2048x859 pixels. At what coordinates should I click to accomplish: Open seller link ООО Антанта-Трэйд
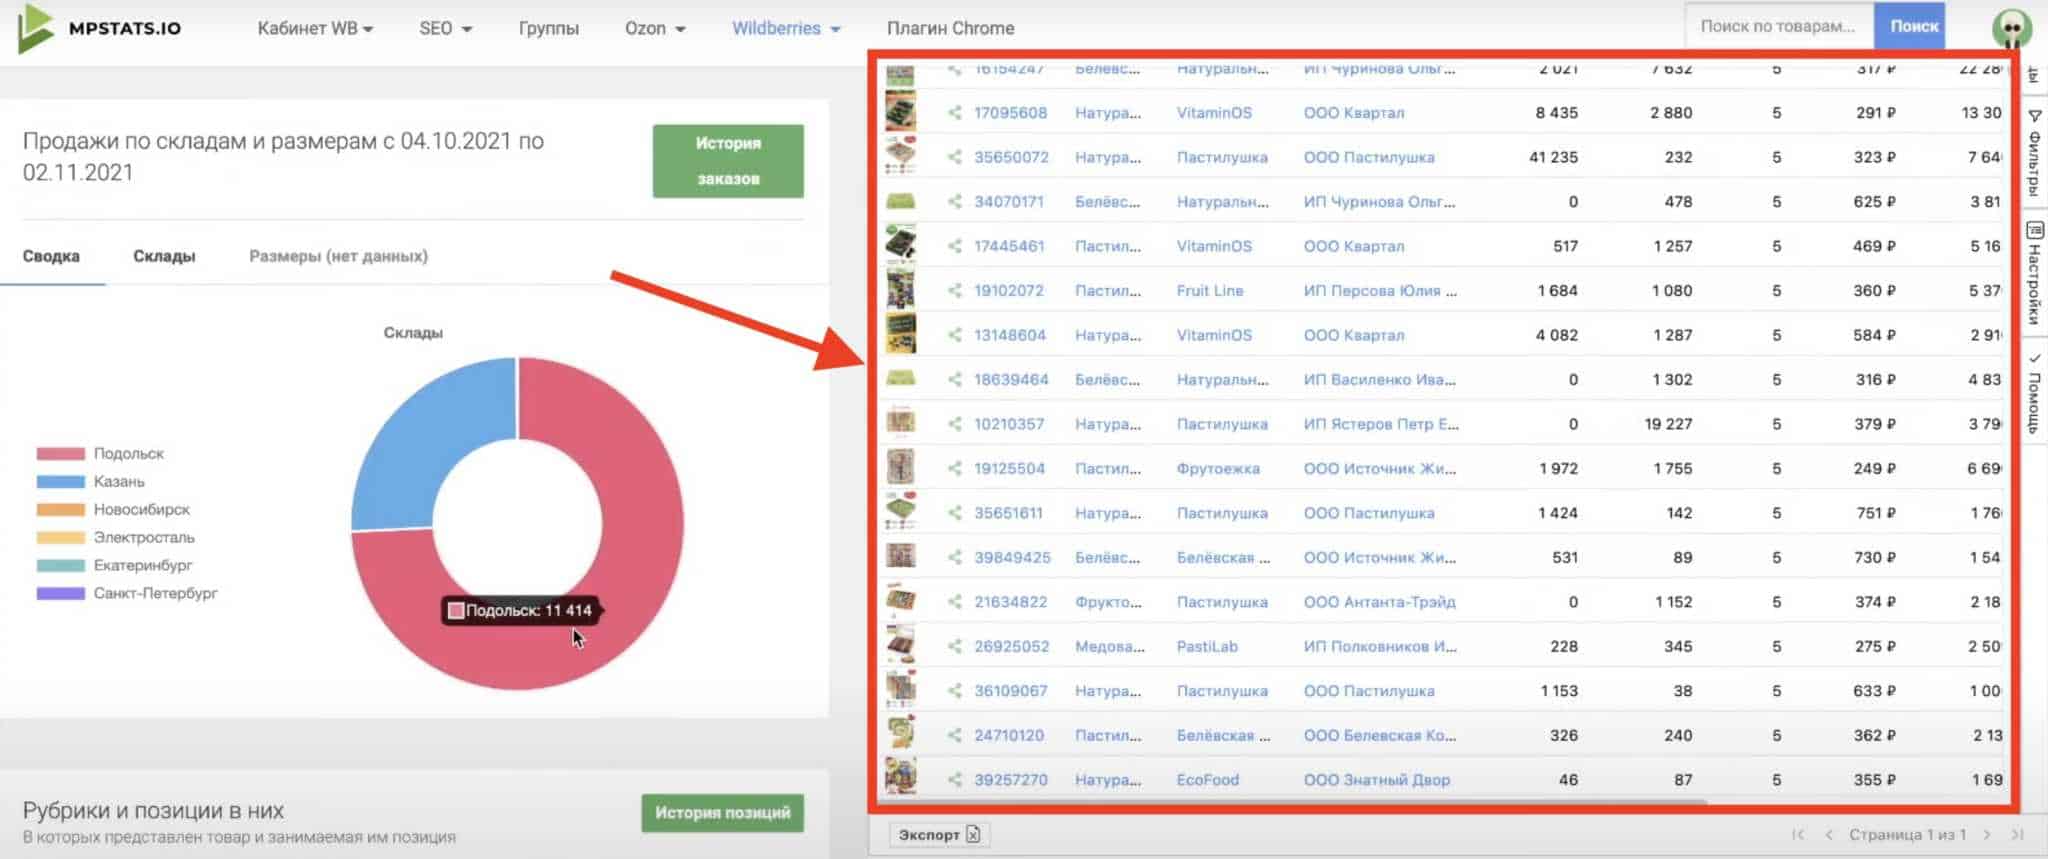(1379, 602)
